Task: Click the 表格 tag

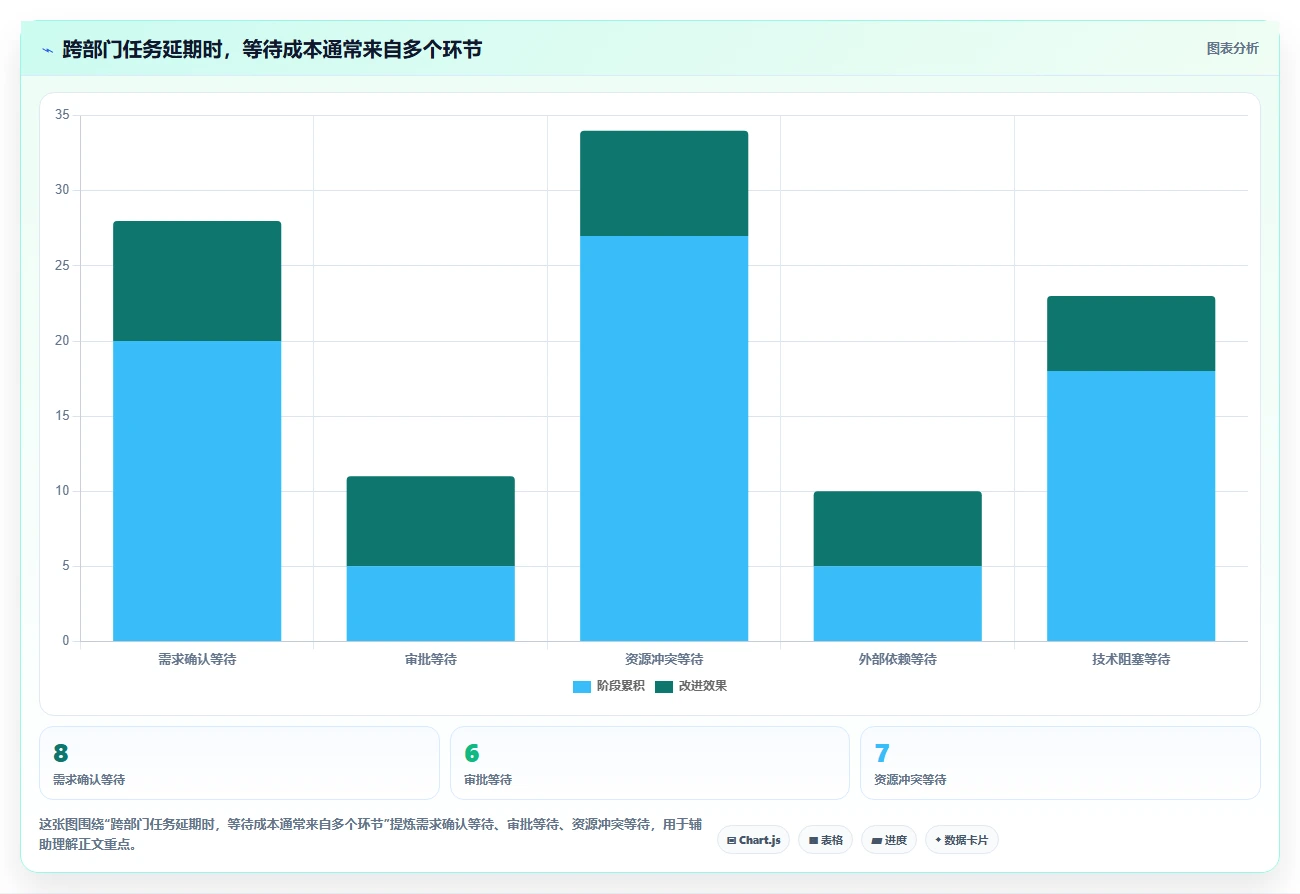Action: [x=825, y=840]
